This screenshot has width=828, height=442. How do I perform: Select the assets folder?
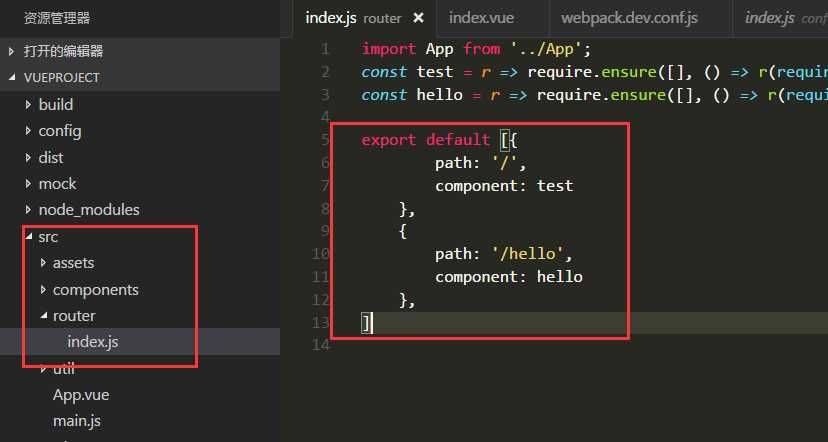pos(73,263)
